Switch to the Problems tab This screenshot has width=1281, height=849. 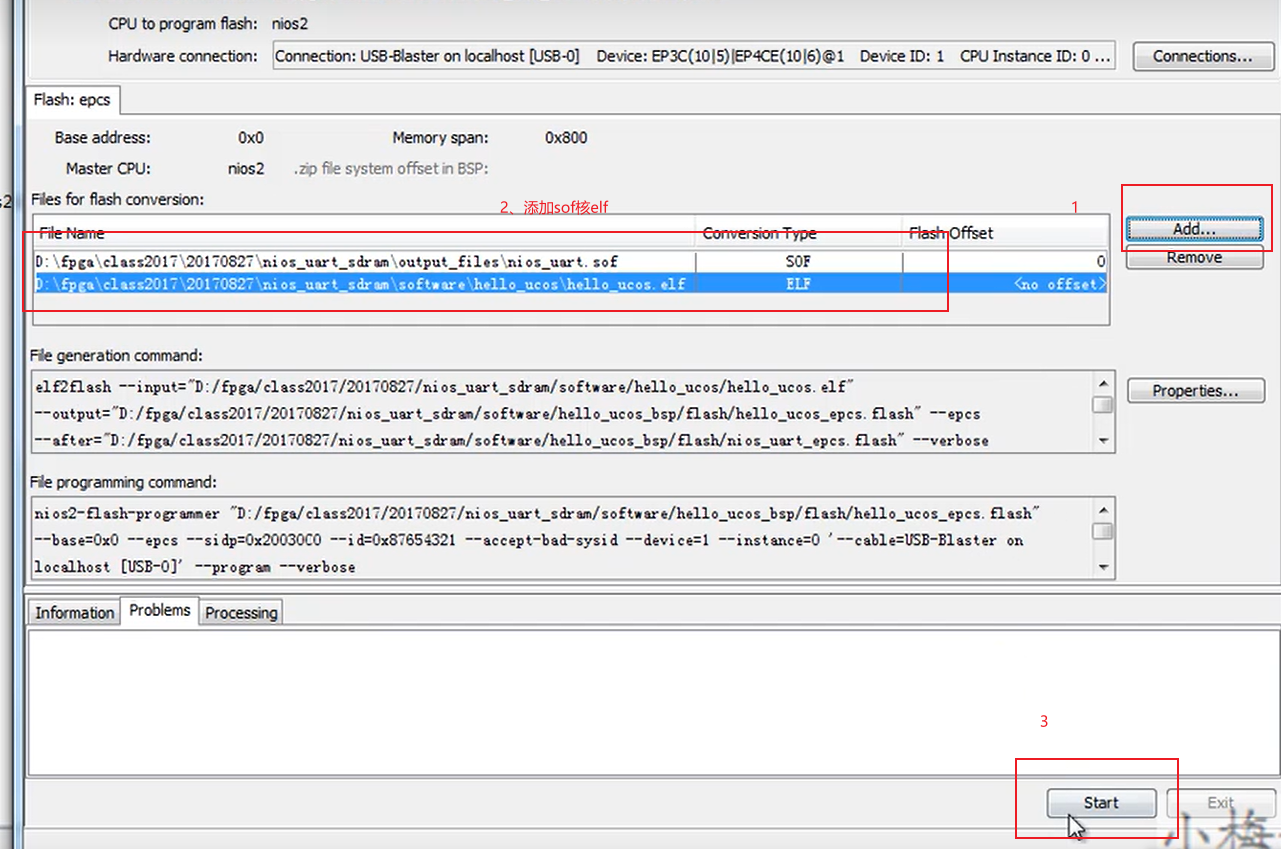coord(160,610)
